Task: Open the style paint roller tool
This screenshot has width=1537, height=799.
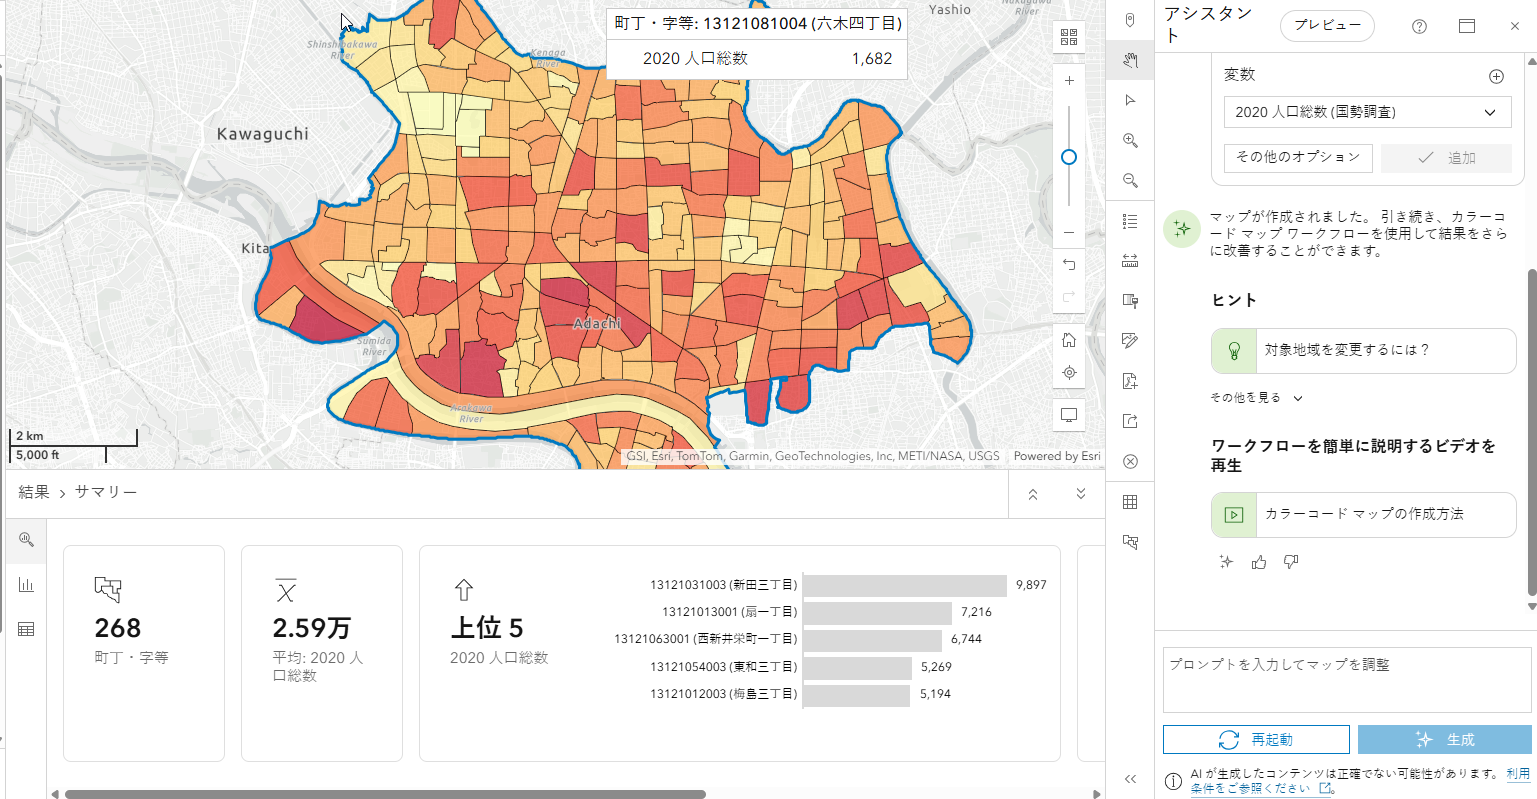Action: click(x=1130, y=301)
